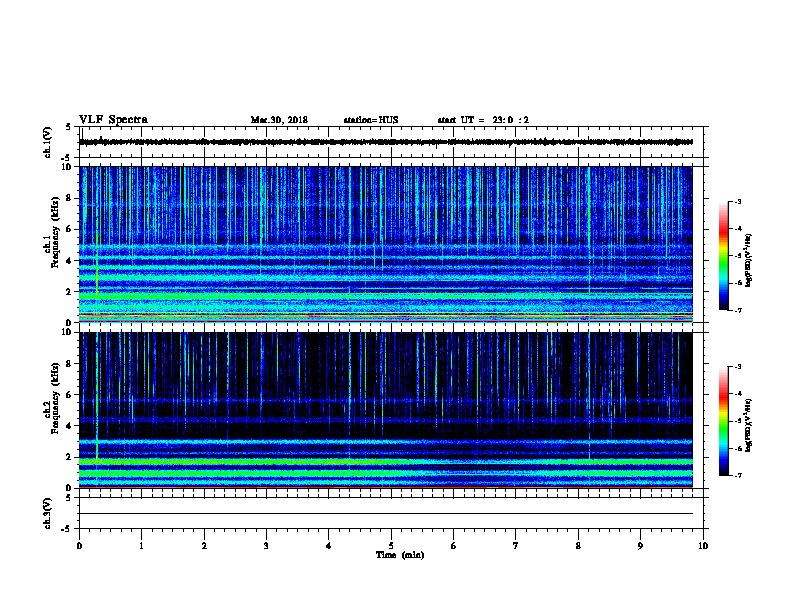Click the time axis tick label "10"
The width and height of the screenshot is (792, 612).
click(x=703, y=545)
